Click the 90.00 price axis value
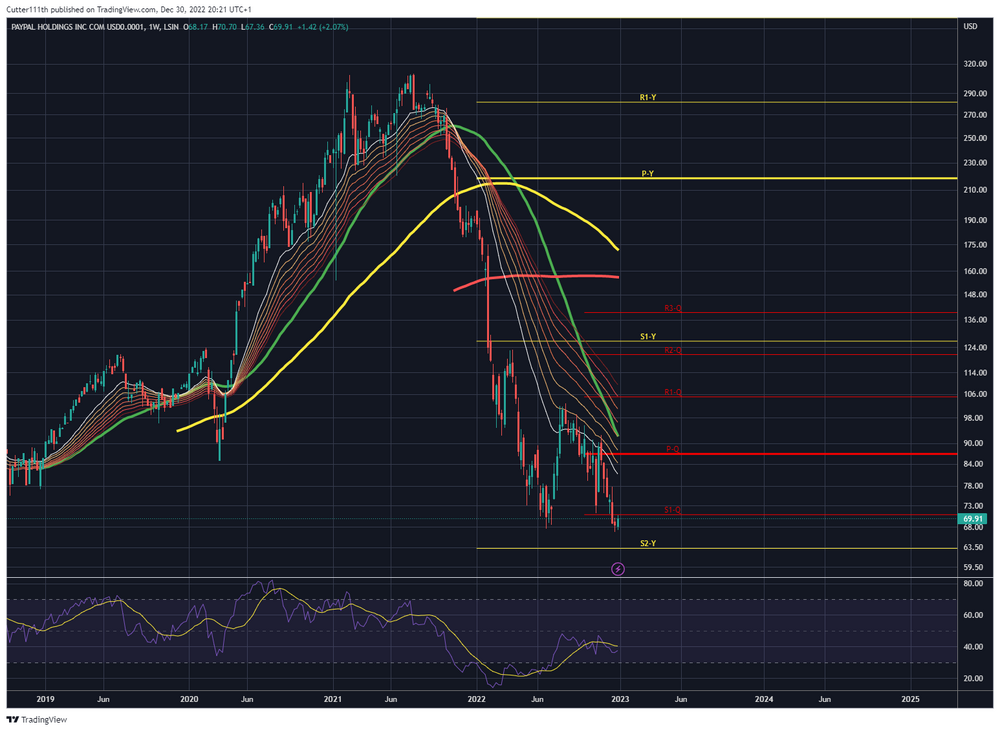1000x731 pixels. click(x=973, y=443)
